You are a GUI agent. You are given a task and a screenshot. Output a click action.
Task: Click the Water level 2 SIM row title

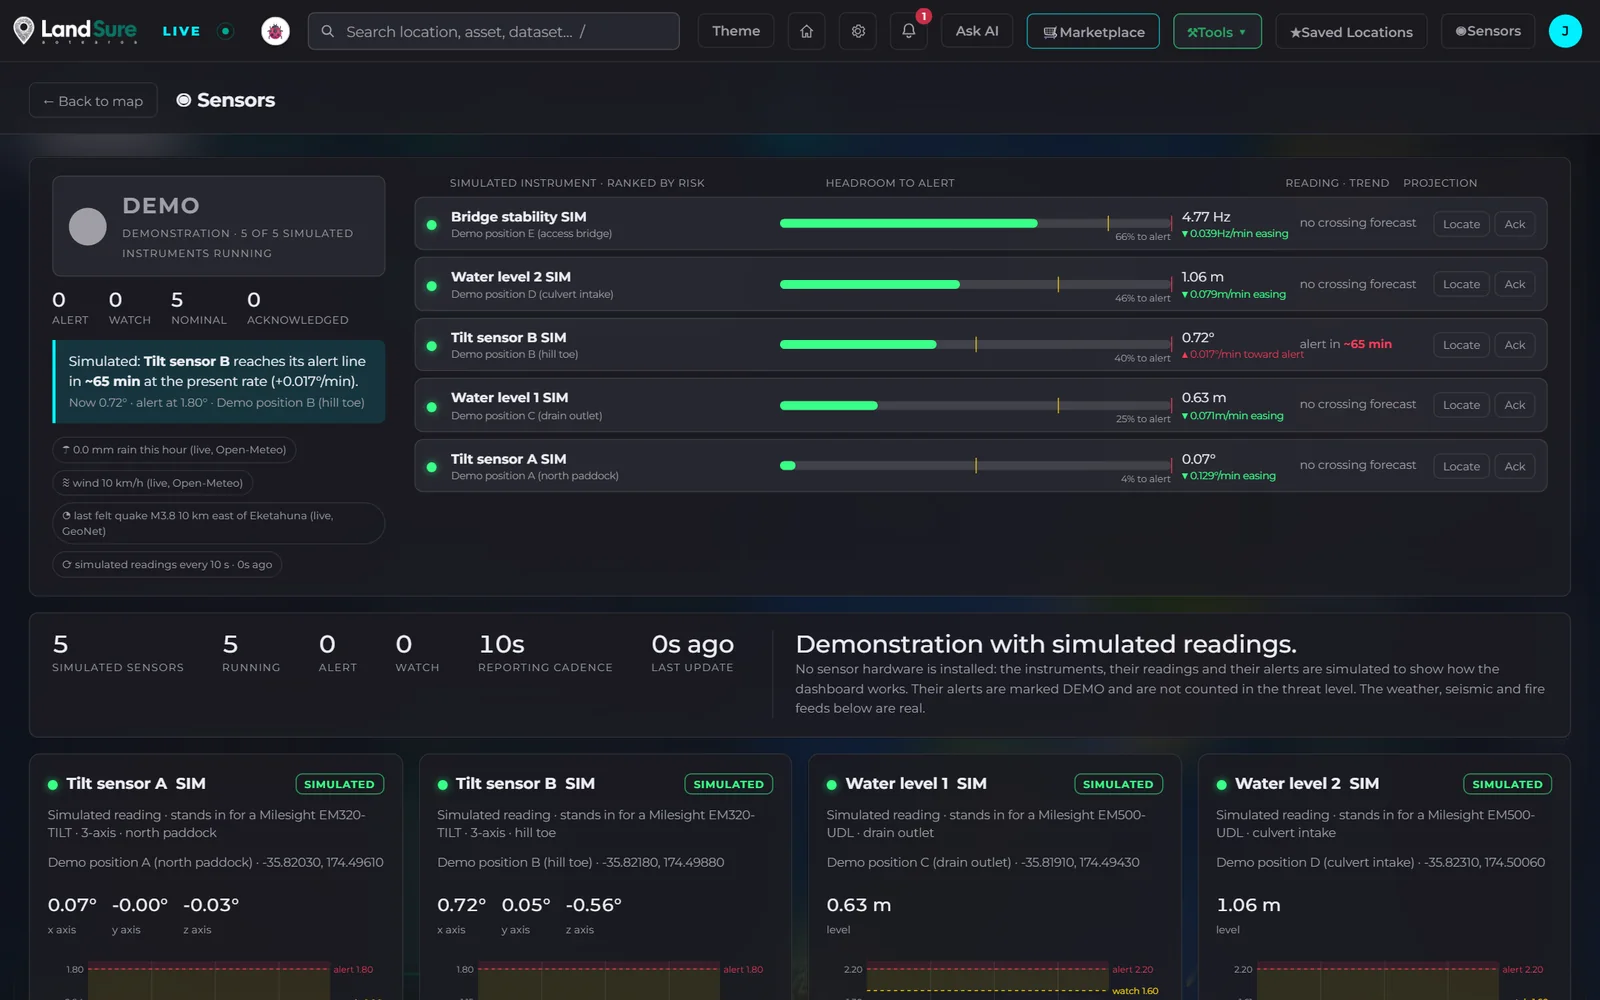click(x=510, y=277)
